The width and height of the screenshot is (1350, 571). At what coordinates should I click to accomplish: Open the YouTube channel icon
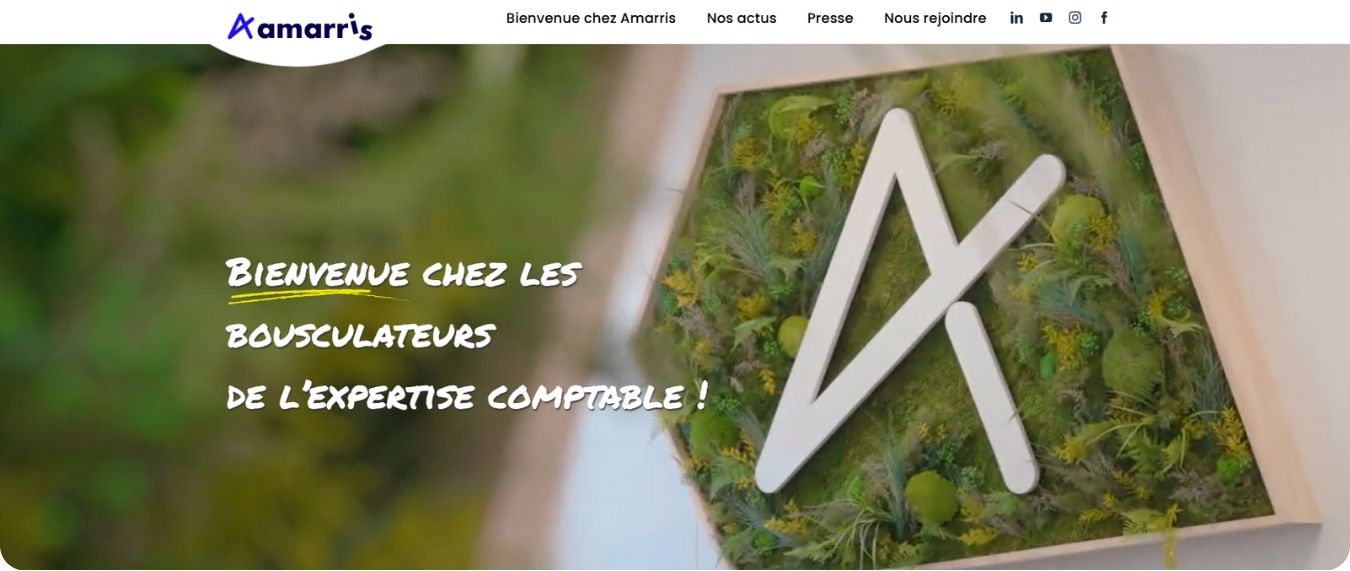tap(1045, 17)
